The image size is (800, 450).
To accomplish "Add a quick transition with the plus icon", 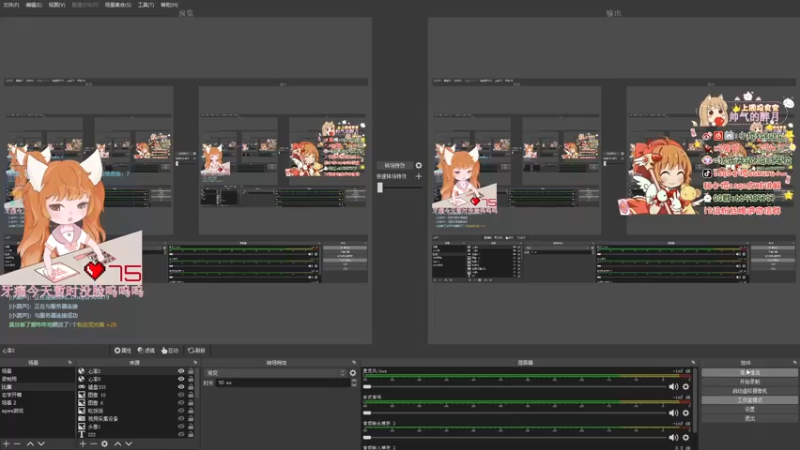I will tap(418, 176).
